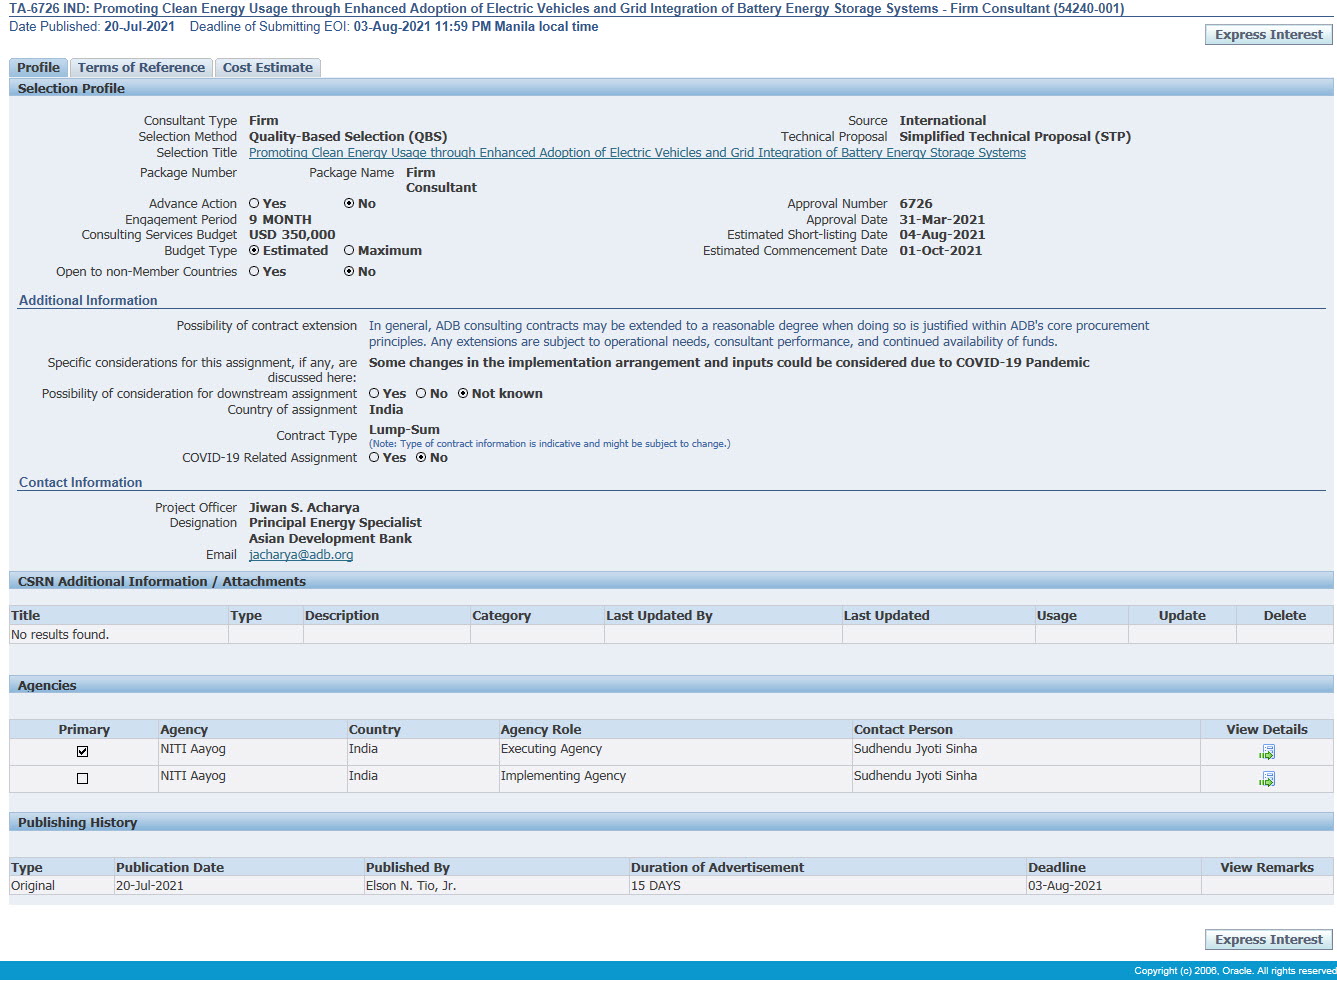The width and height of the screenshot is (1337, 992).
Task: Click the 'No results found.' row
Action: 671,634
